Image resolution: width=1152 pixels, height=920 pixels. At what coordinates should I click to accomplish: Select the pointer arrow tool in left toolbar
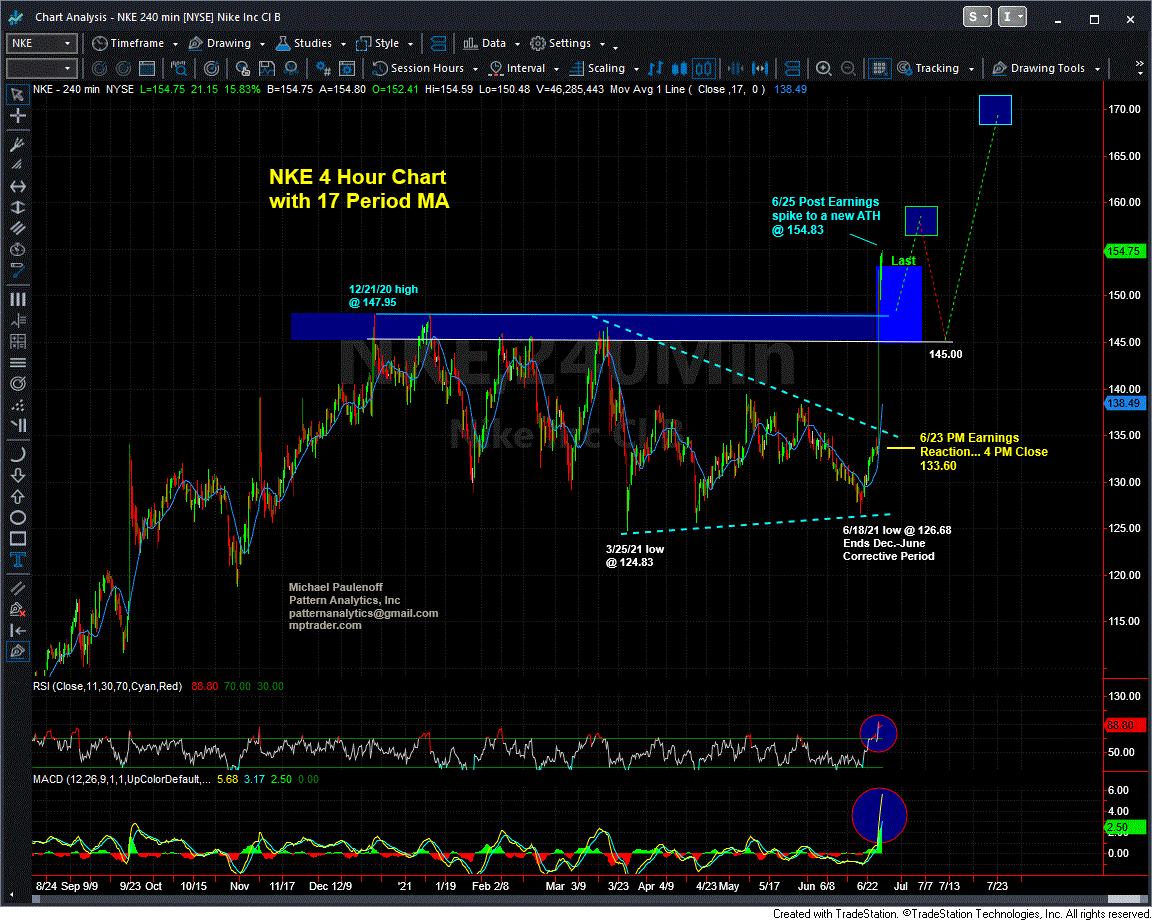click(x=17, y=94)
